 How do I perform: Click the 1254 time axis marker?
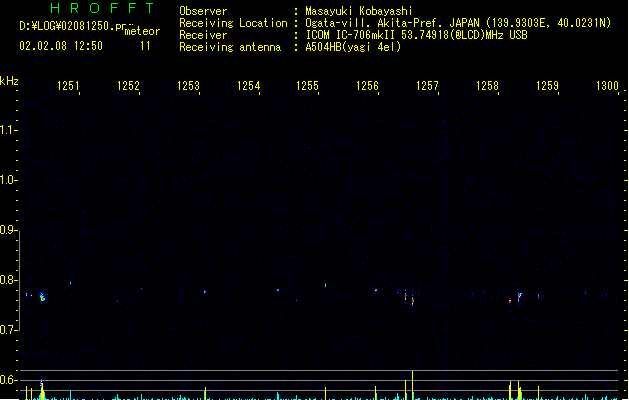248,86
